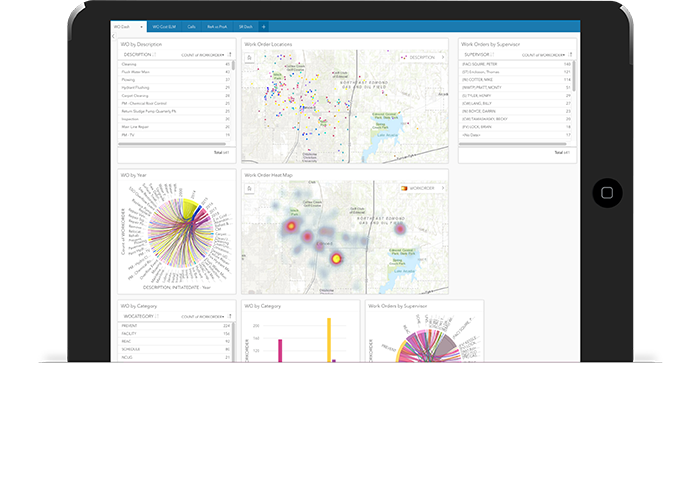Add a new page with plus tab
Image resolution: width=700 pixels, height=498 pixels.
[x=263, y=26]
